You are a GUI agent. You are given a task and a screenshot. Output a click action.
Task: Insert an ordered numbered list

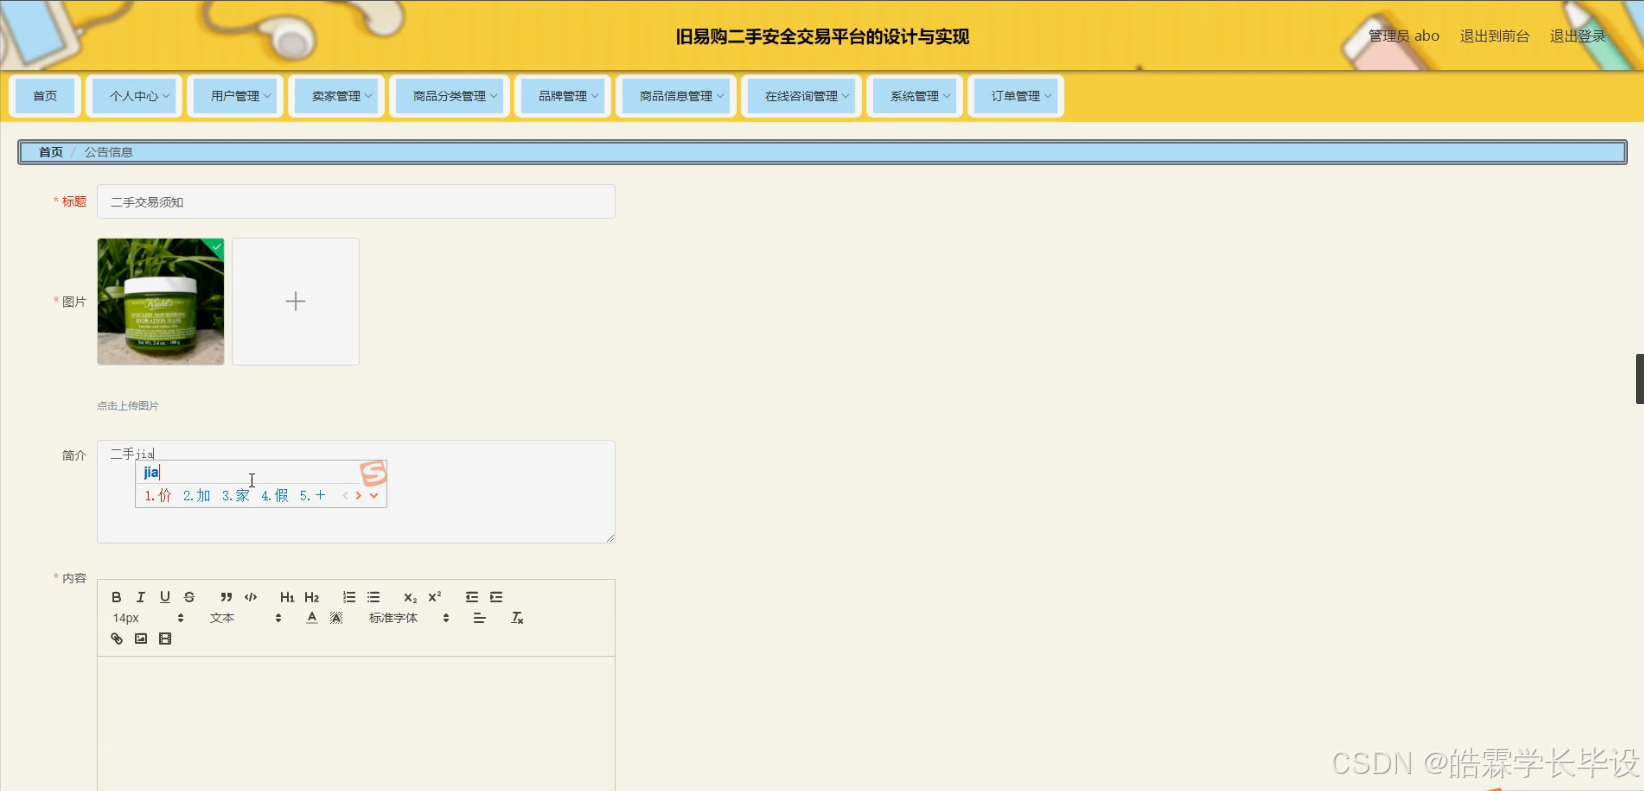(349, 597)
